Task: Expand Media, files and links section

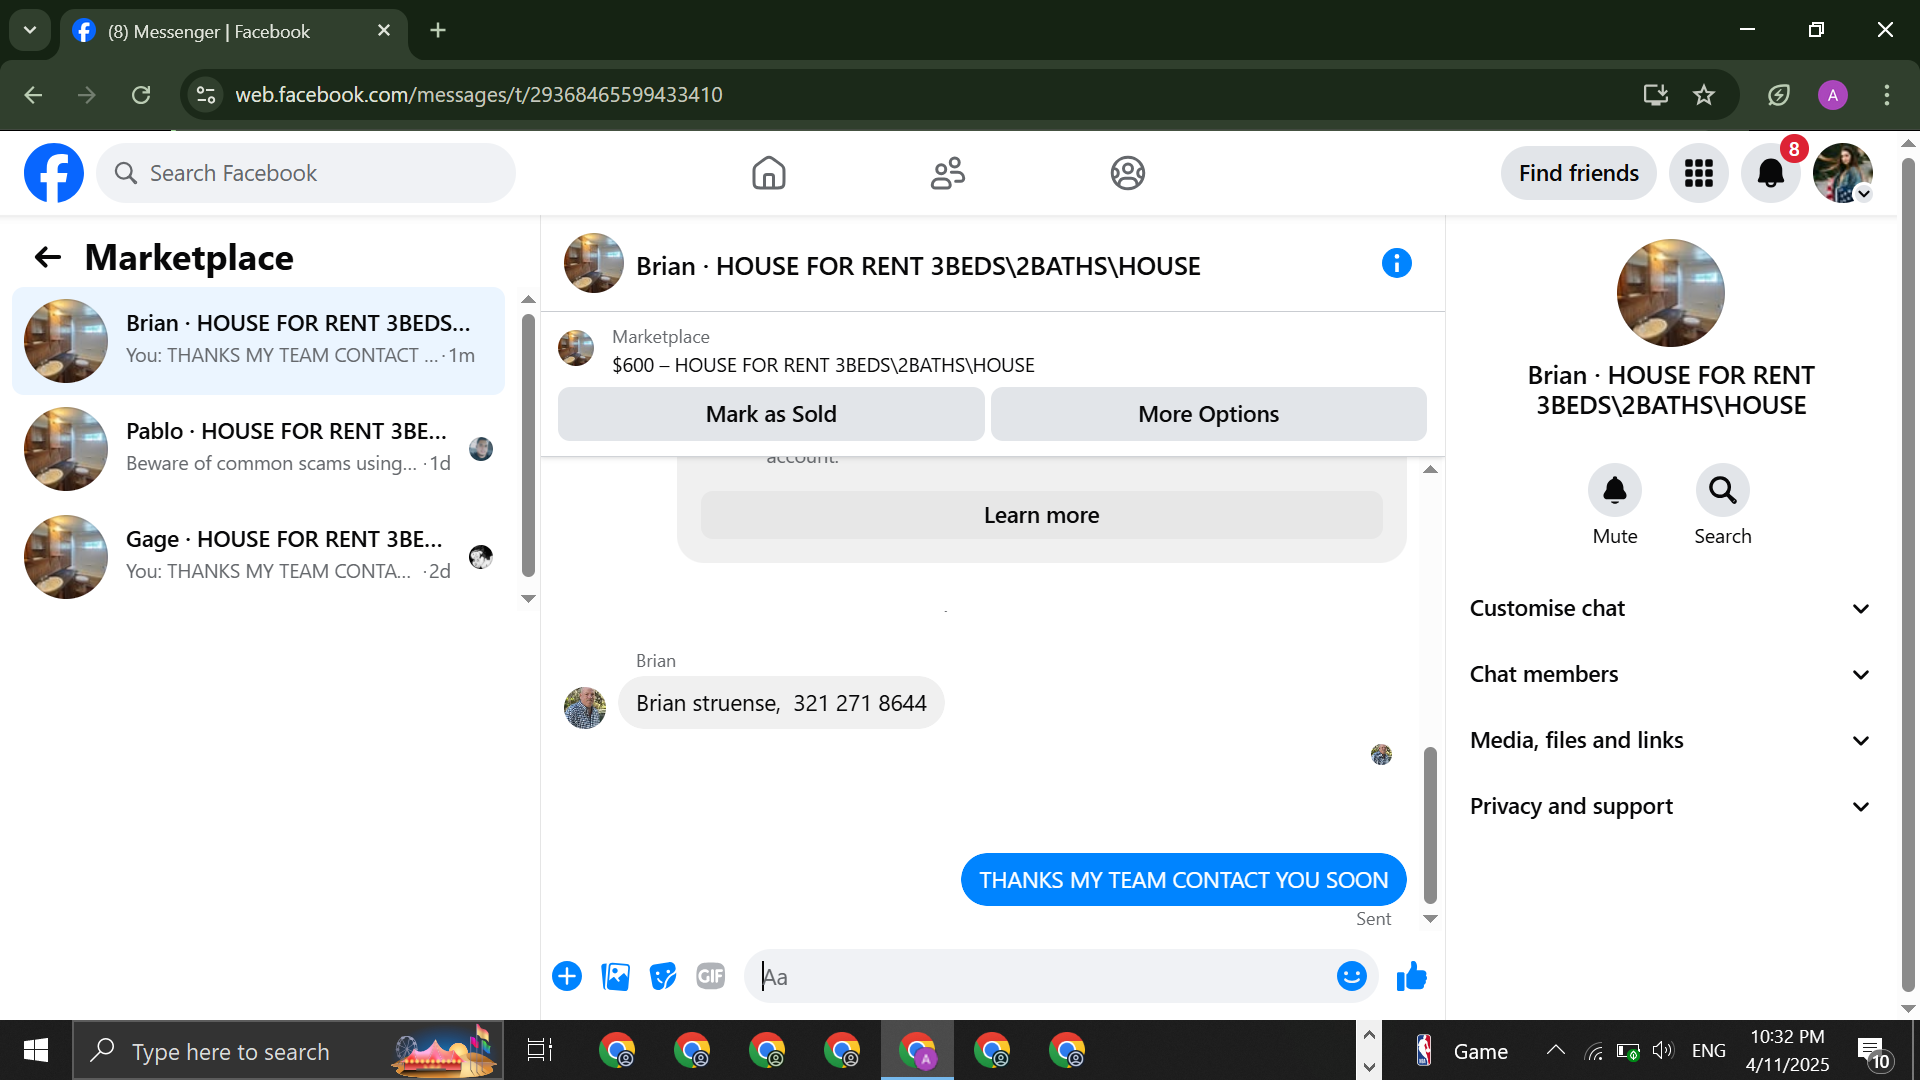Action: [1670, 740]
